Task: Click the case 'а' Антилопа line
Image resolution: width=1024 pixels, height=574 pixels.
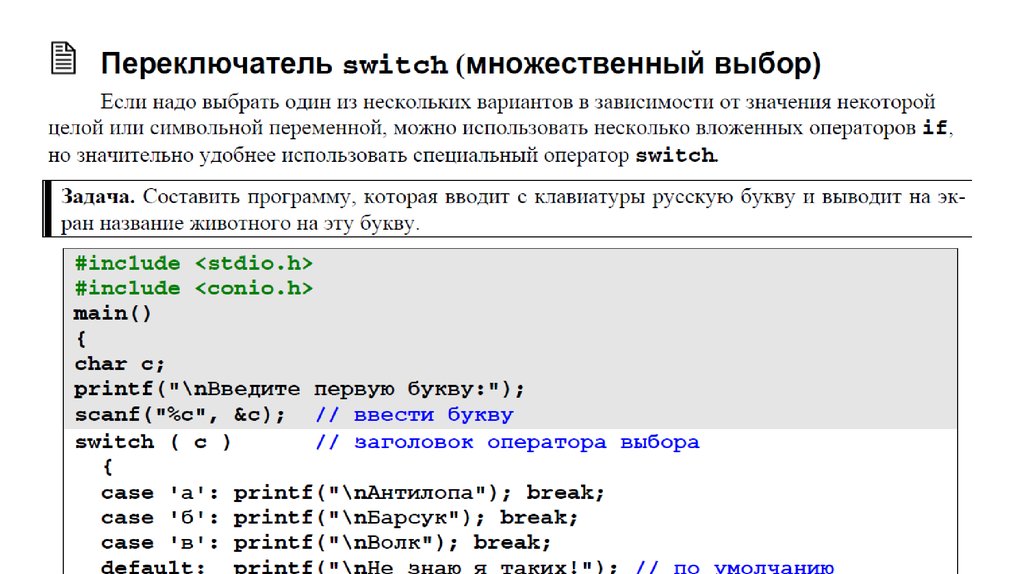Action: point(353,493)
